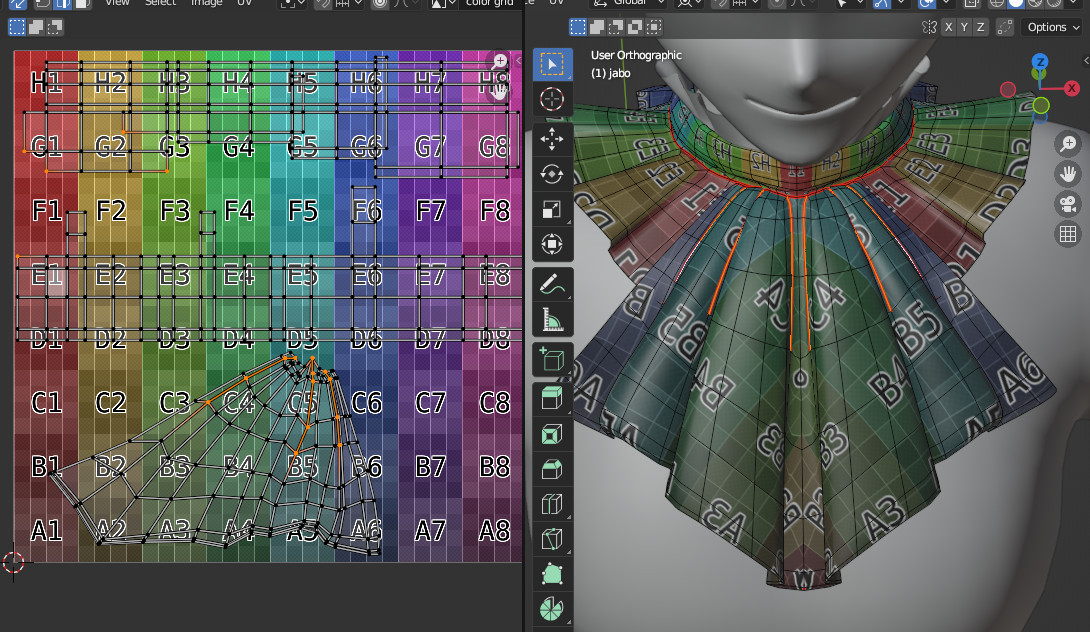
Task: Click the green Y axis circle on gizmo
Action: tap(1041, 105)
